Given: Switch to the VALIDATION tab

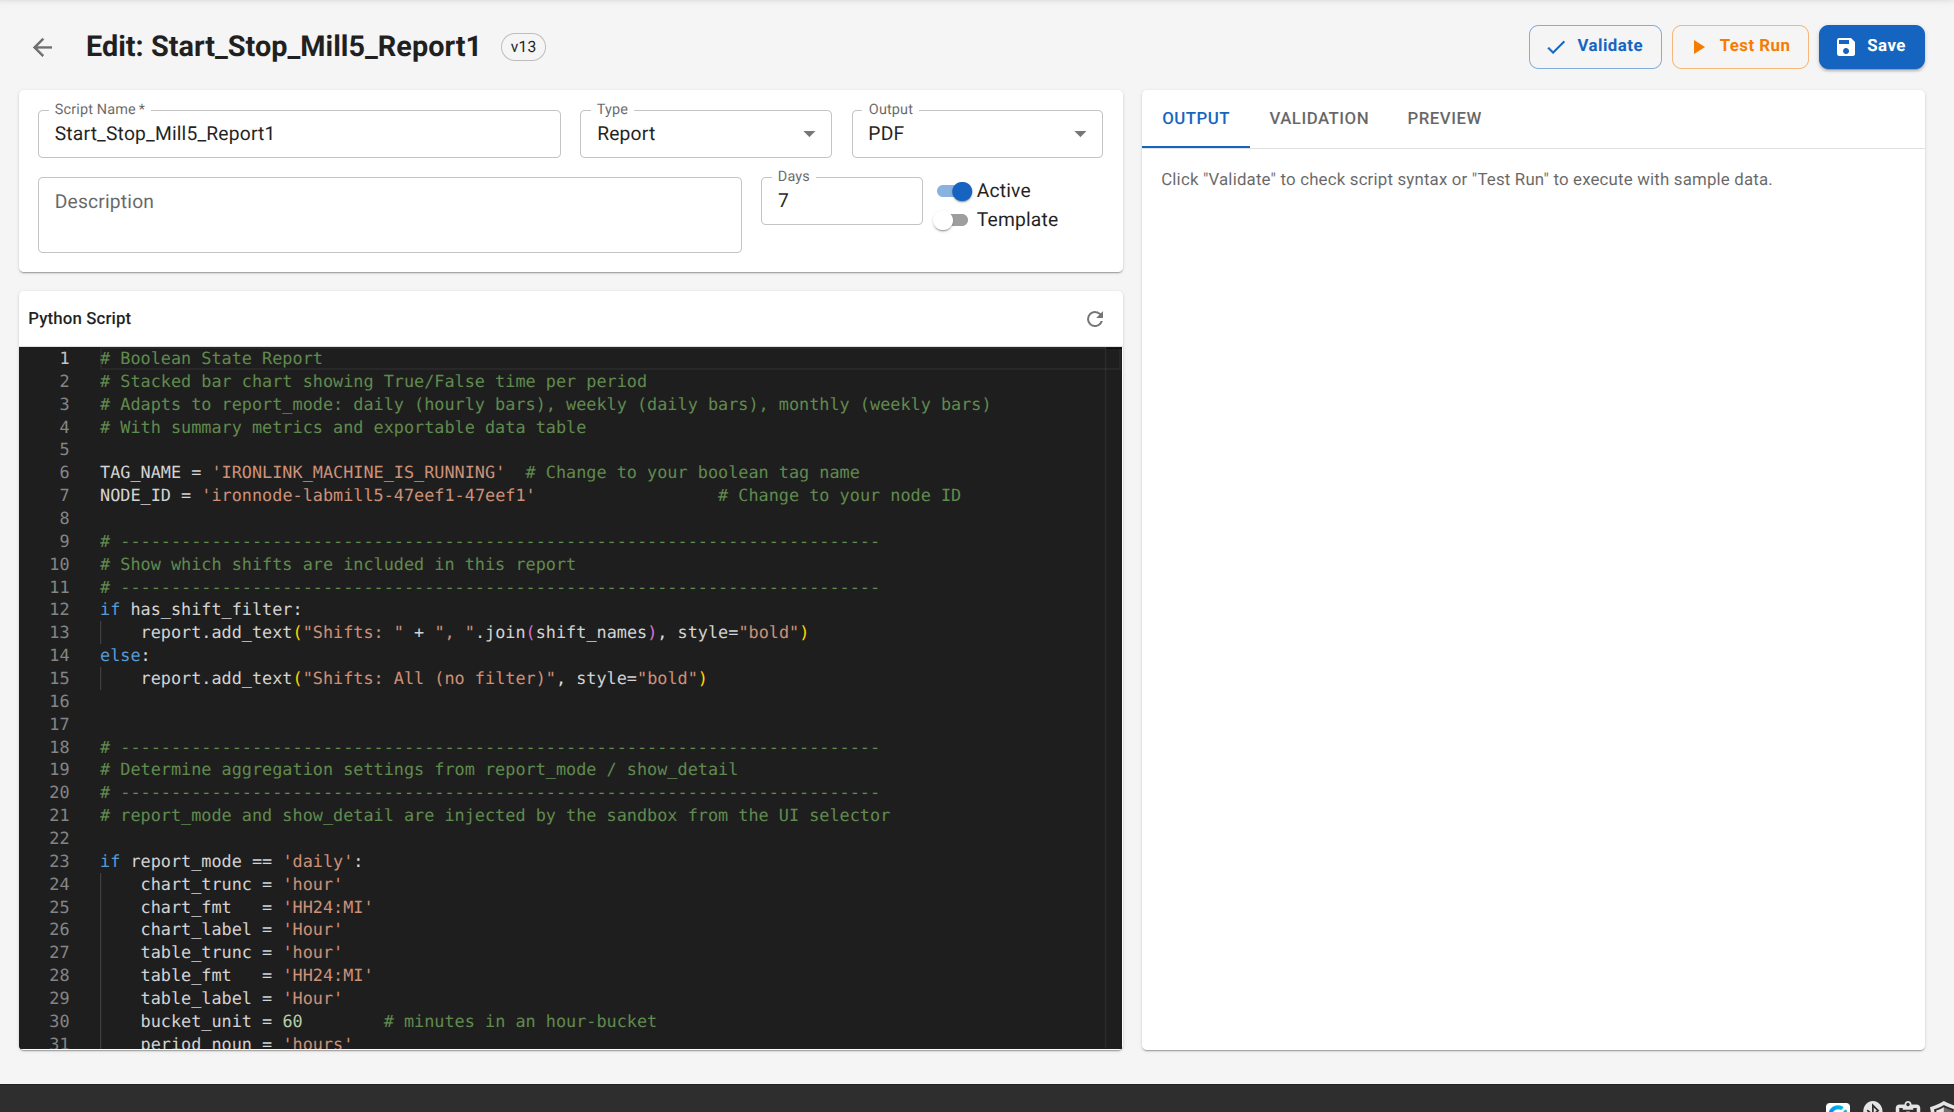Looking at the screenshot, I should pyautogui.click(x=1318, y=118).
